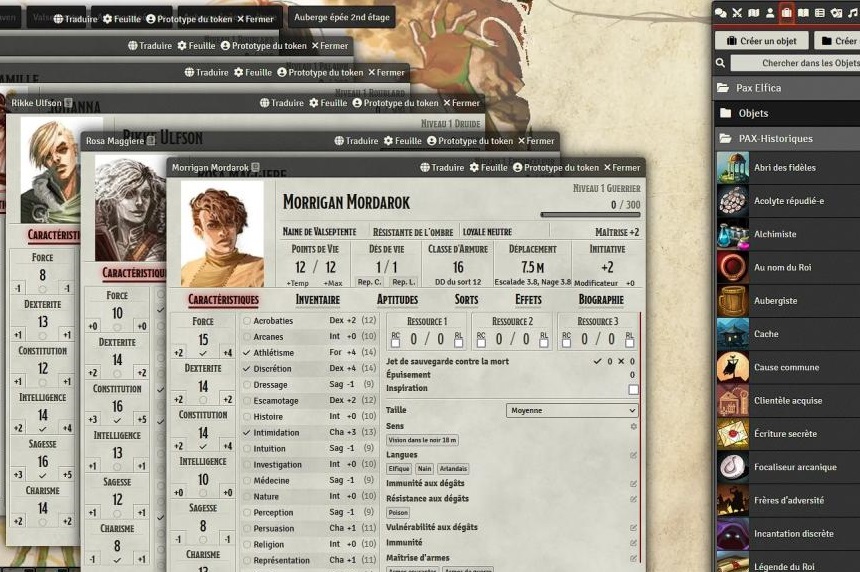The width and height of the screenshot is (860, 572).
Task: Click Prototype du token on Morrigan's sheet
Action: point(555,167)
